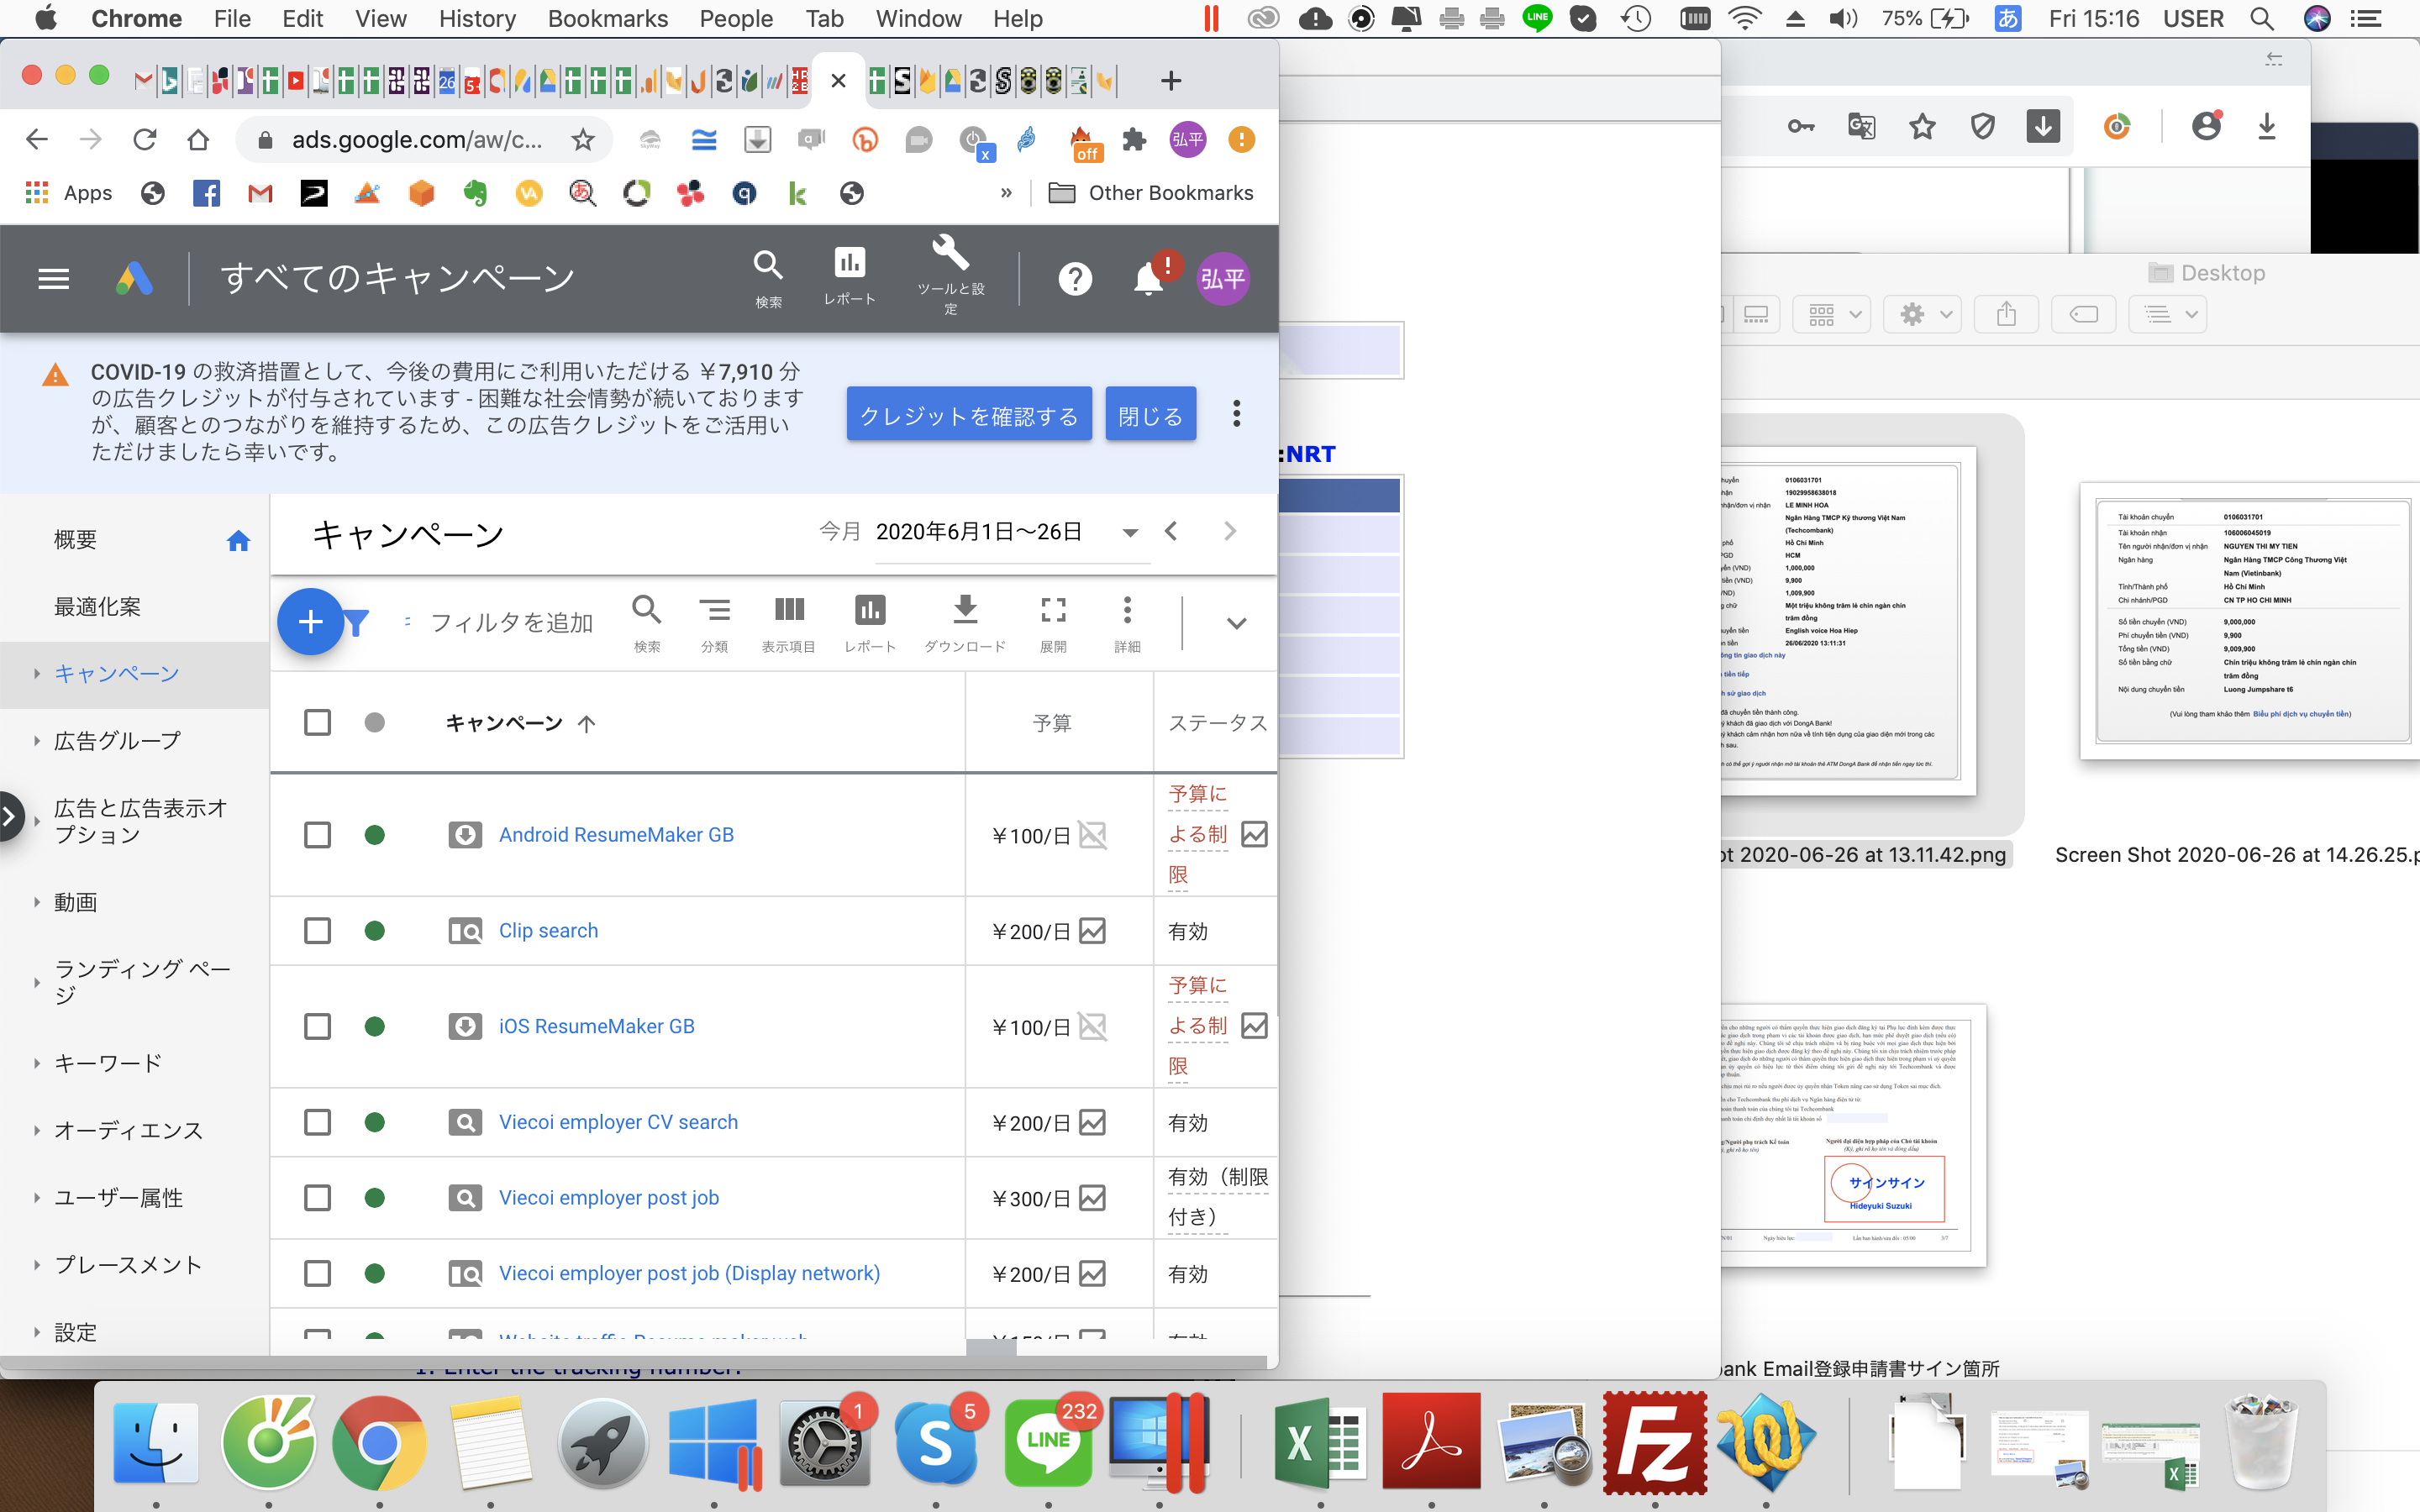
Task: Collapse the toolbar chevron on the right
Action: pyautogui.click(x=1236, y=623)
